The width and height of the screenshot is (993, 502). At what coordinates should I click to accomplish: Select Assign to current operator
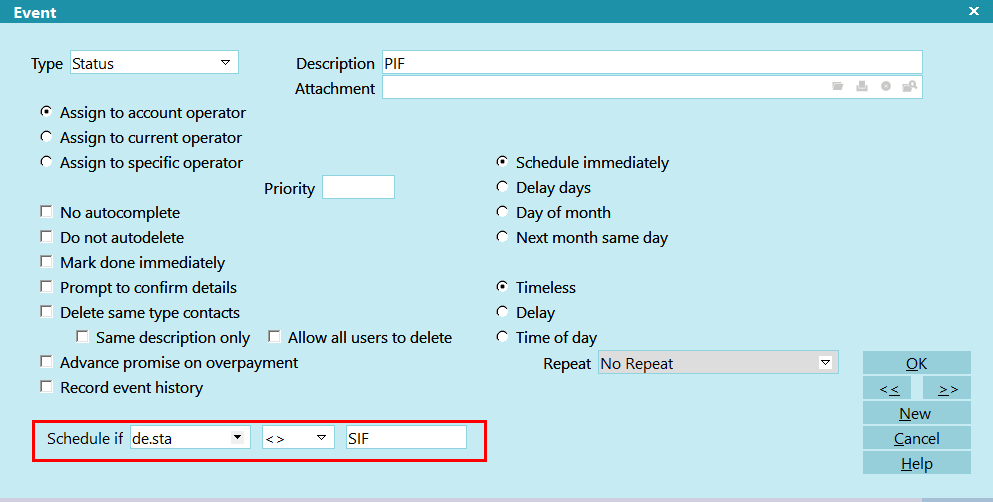point(46,137)
